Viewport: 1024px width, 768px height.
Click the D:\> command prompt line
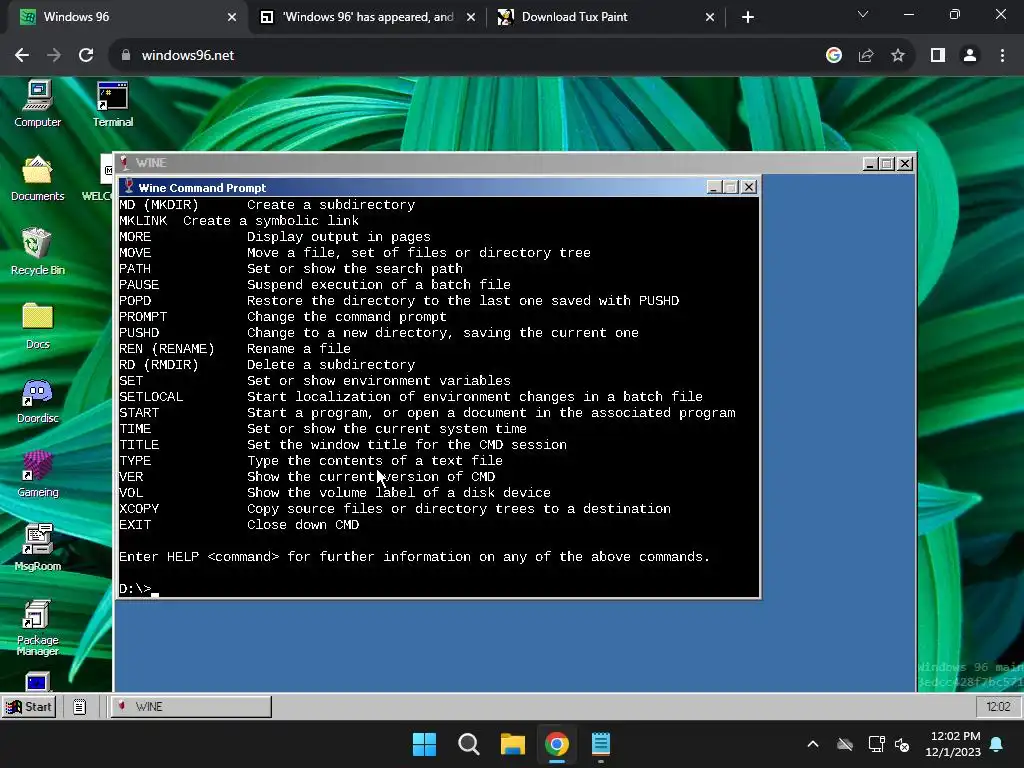coord(139,588)
